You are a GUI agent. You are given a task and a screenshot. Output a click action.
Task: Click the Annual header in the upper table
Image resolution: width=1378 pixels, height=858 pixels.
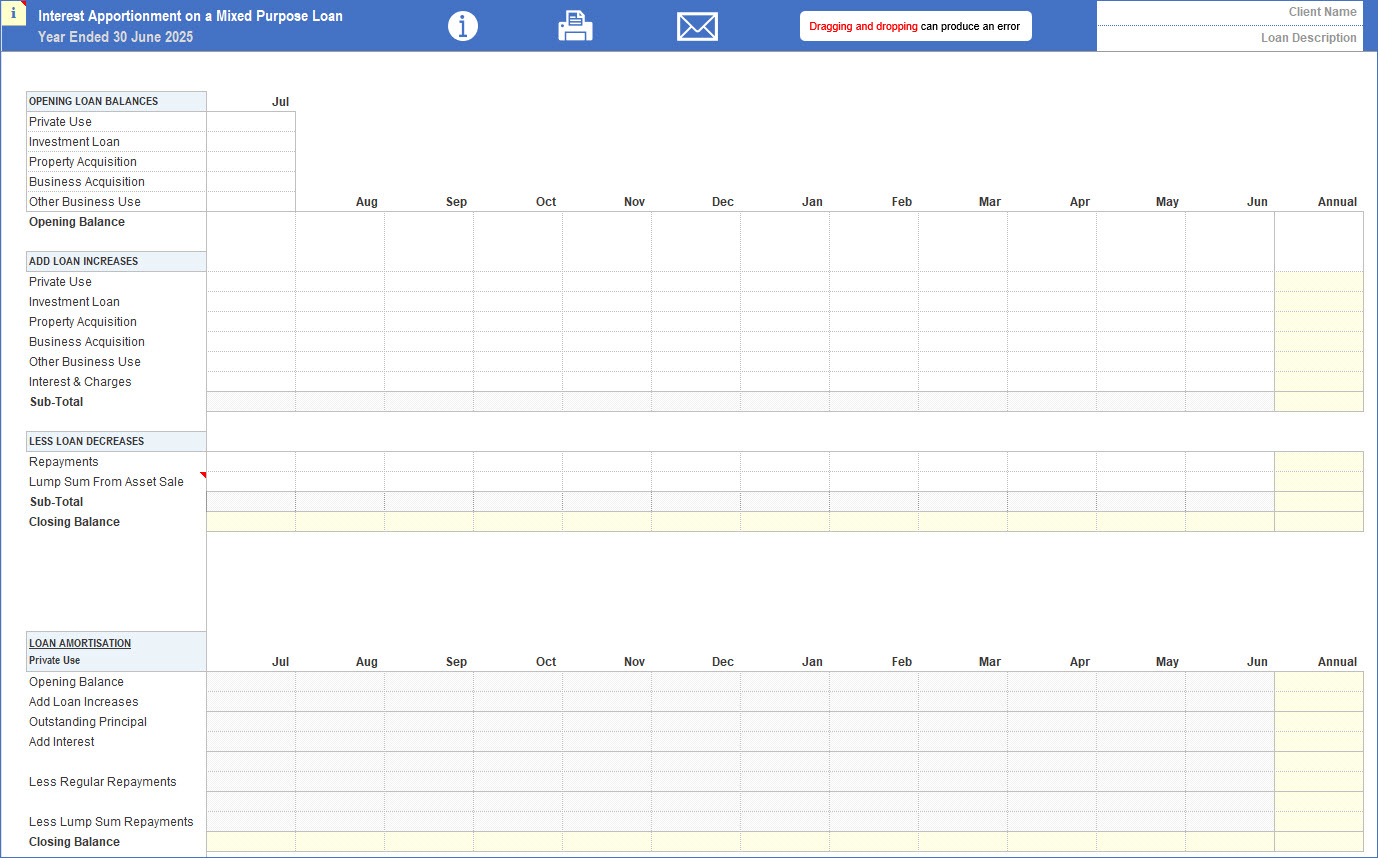(x=1337, y=202)
